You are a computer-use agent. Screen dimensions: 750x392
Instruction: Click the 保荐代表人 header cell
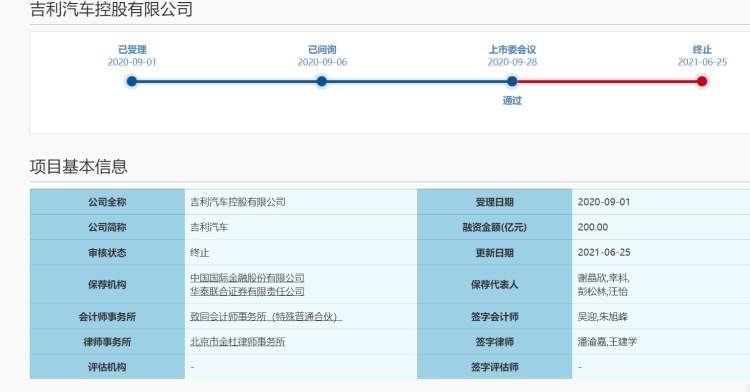494,284
